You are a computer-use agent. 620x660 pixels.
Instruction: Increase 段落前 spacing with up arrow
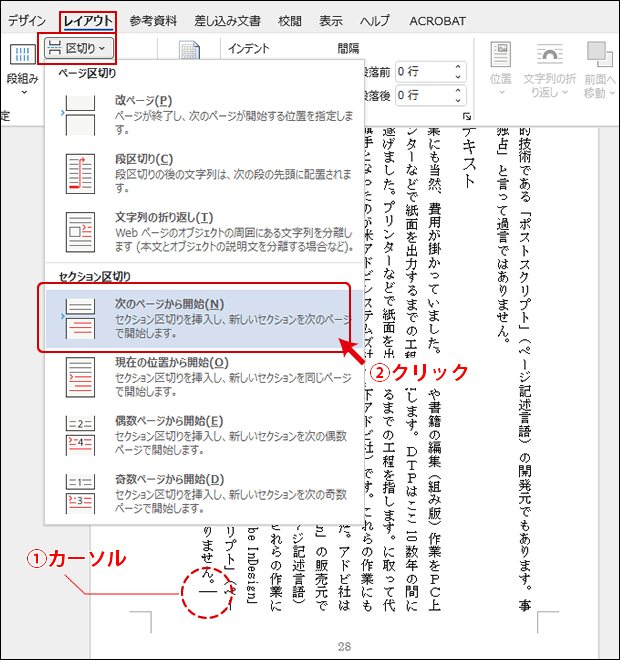click(x=458, y=67)
